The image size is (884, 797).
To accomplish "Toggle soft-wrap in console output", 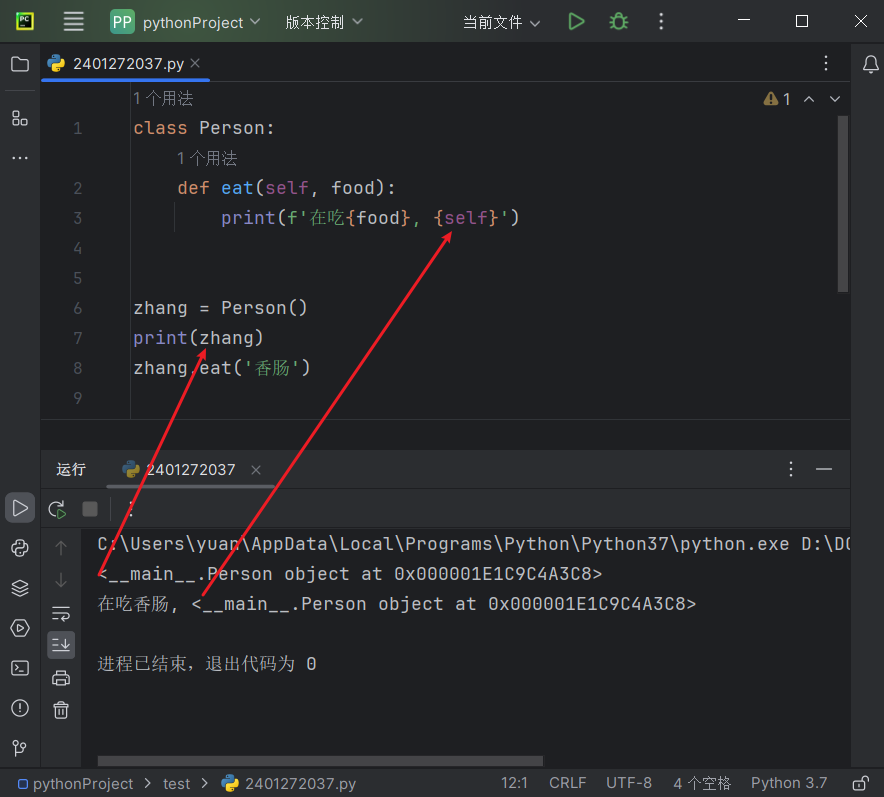I will [61, 613].
